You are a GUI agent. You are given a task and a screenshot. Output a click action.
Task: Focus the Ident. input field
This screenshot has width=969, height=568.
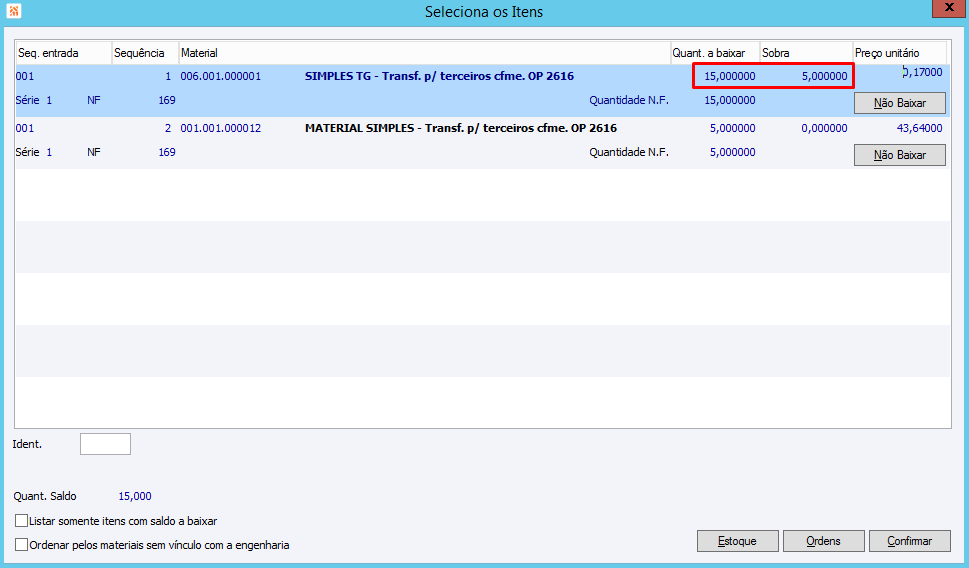tap(105, 444)
